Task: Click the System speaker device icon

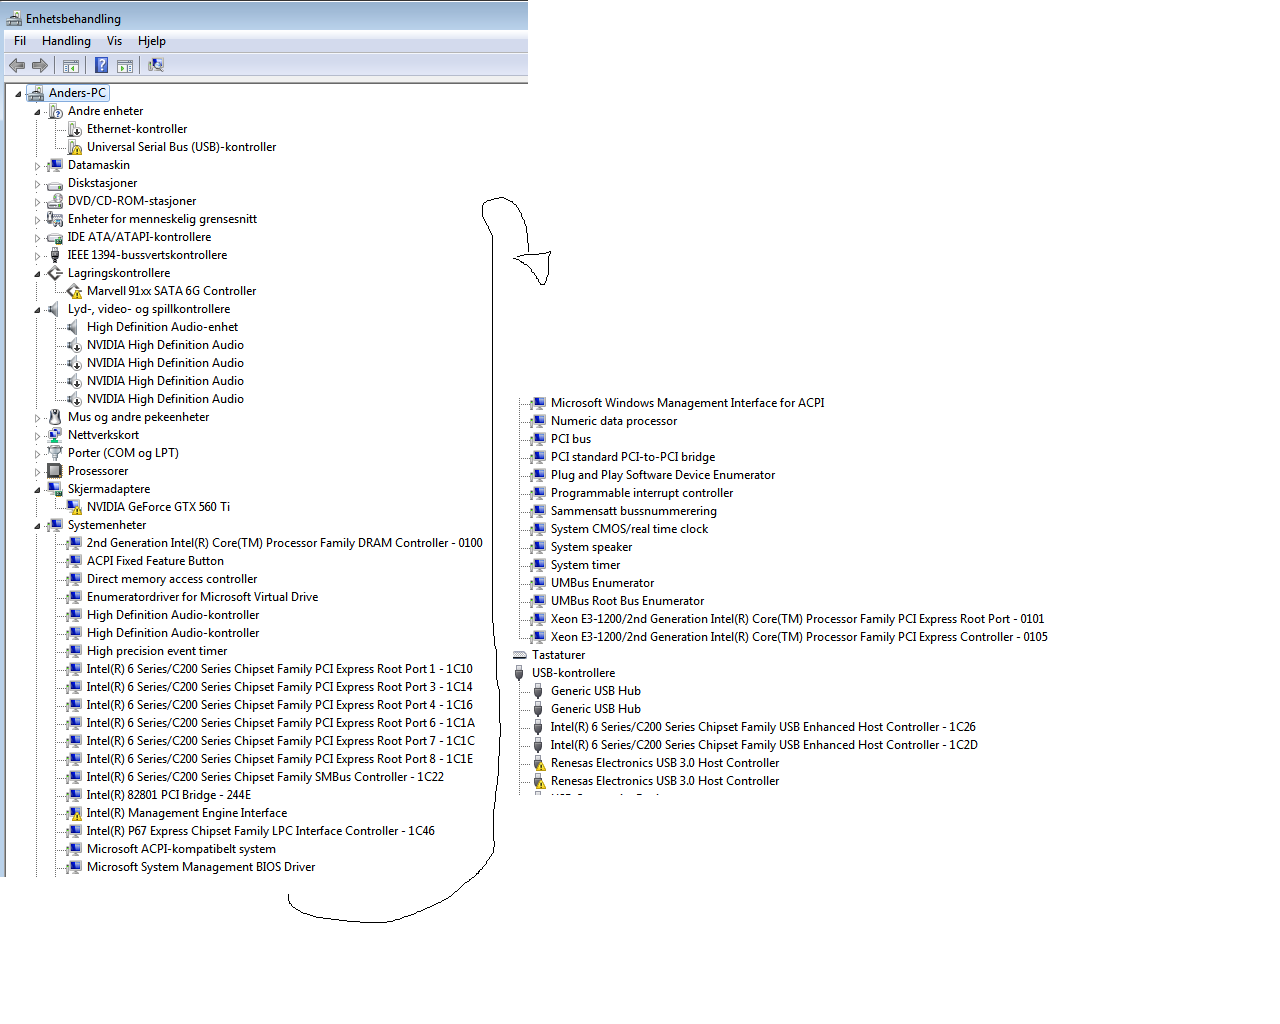Action: pos(538,547)
